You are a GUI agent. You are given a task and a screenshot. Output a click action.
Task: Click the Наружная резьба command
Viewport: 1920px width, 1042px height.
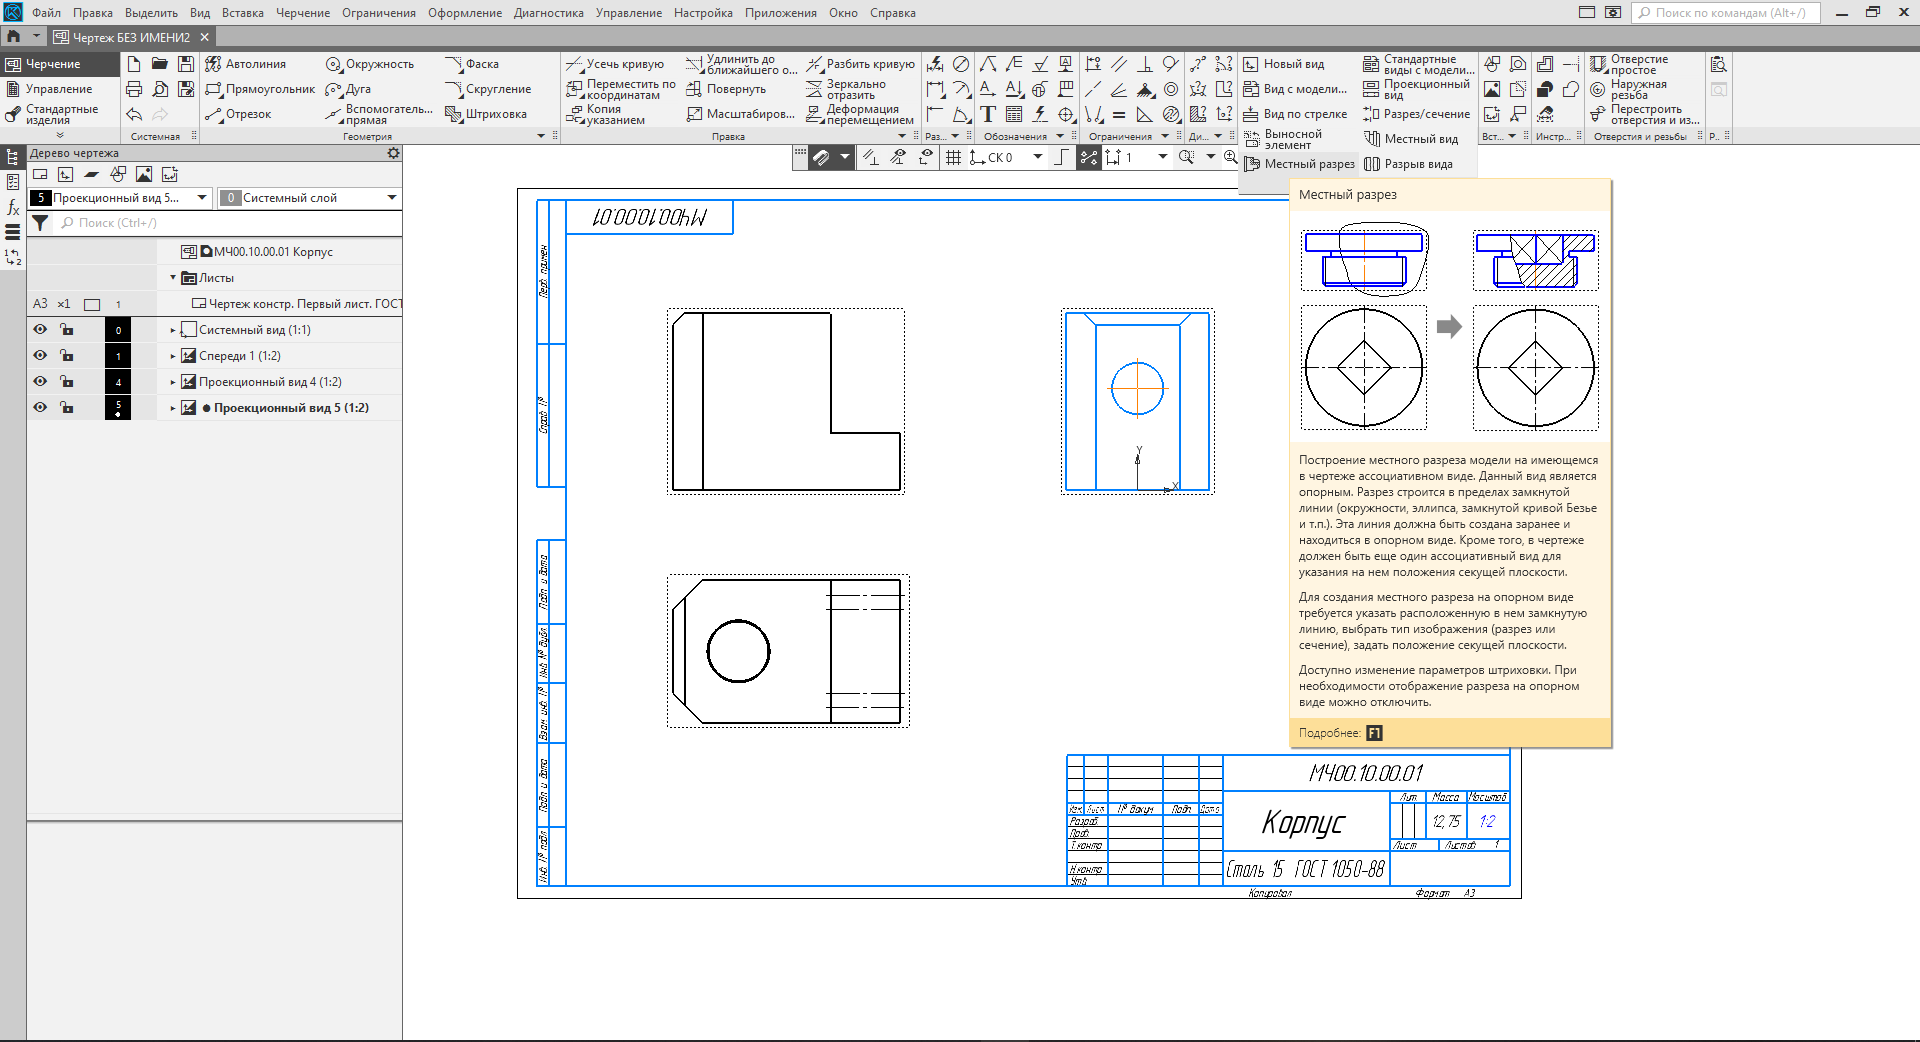coord(1630,89)
